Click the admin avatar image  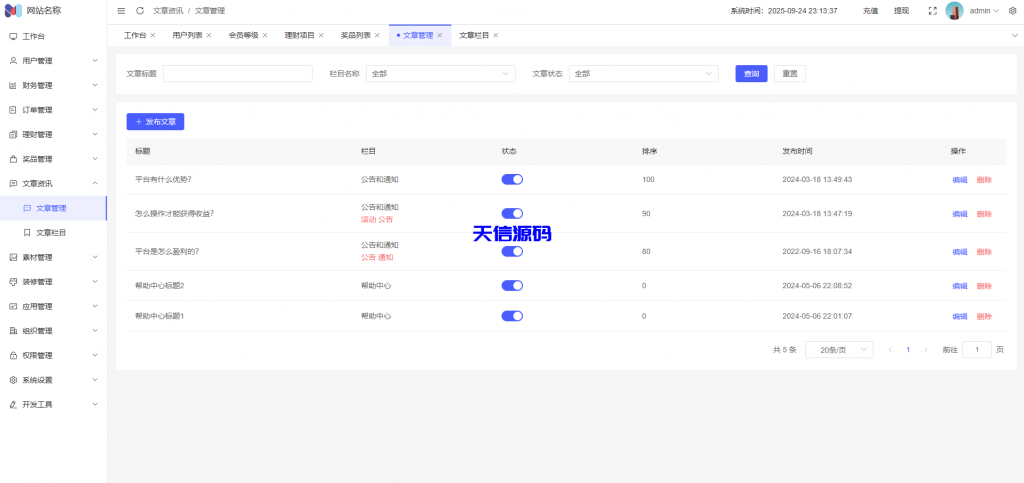tap(954, 10)
